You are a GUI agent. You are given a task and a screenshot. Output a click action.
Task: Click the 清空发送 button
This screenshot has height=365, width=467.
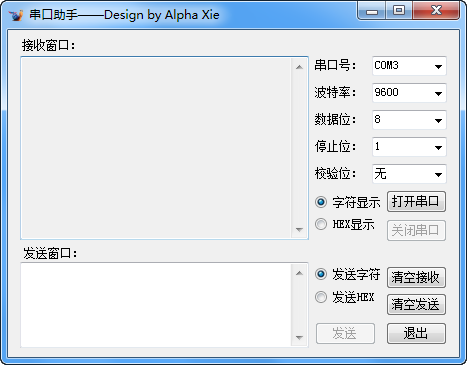(416, 304)
